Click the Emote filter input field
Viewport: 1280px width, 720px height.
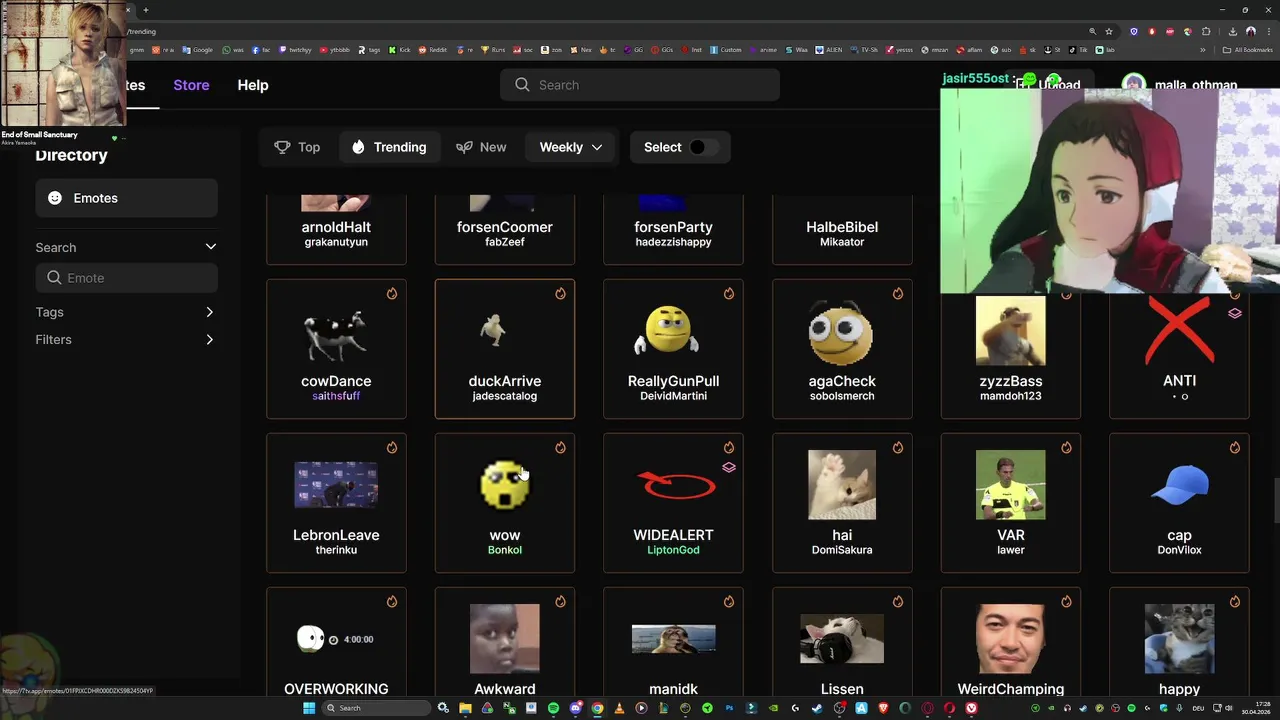tap(126, 278)
